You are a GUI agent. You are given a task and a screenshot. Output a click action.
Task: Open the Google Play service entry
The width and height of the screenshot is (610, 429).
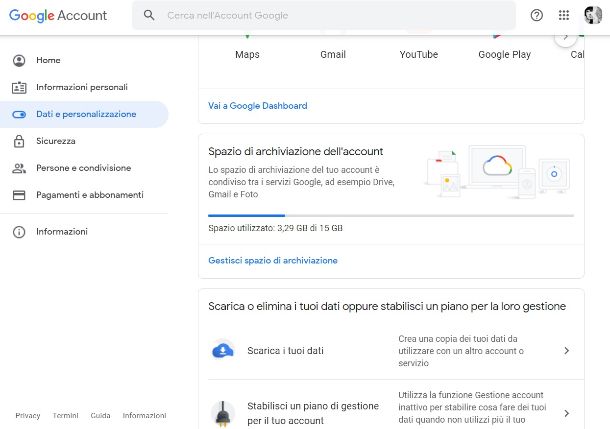pos(505,54)
